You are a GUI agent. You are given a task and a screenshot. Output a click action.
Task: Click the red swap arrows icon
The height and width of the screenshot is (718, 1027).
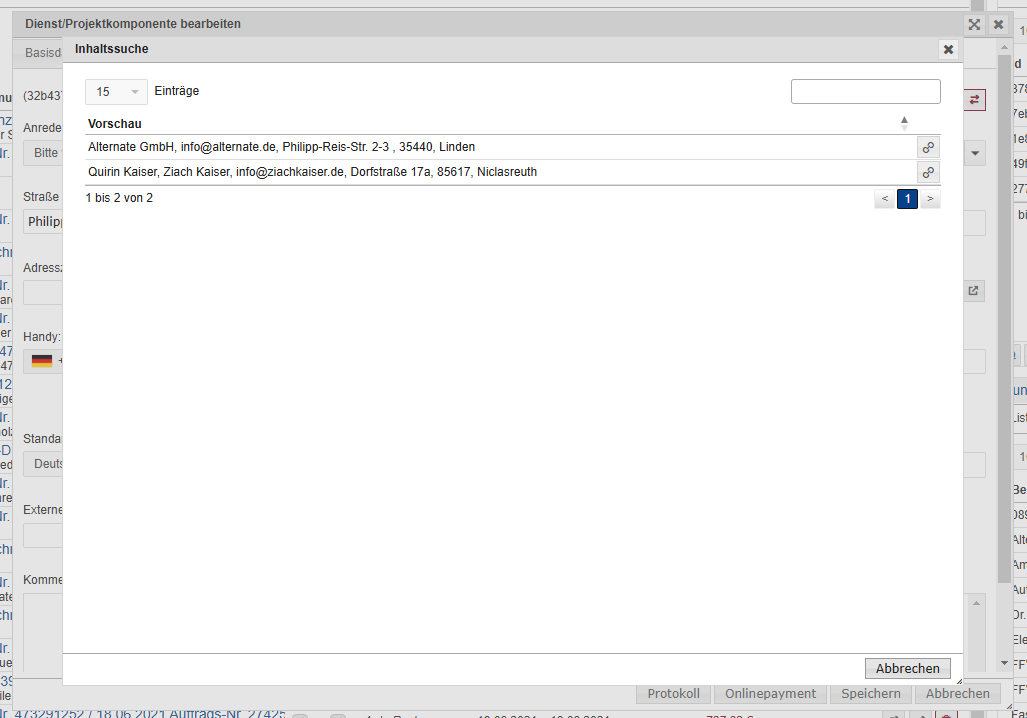975,100
